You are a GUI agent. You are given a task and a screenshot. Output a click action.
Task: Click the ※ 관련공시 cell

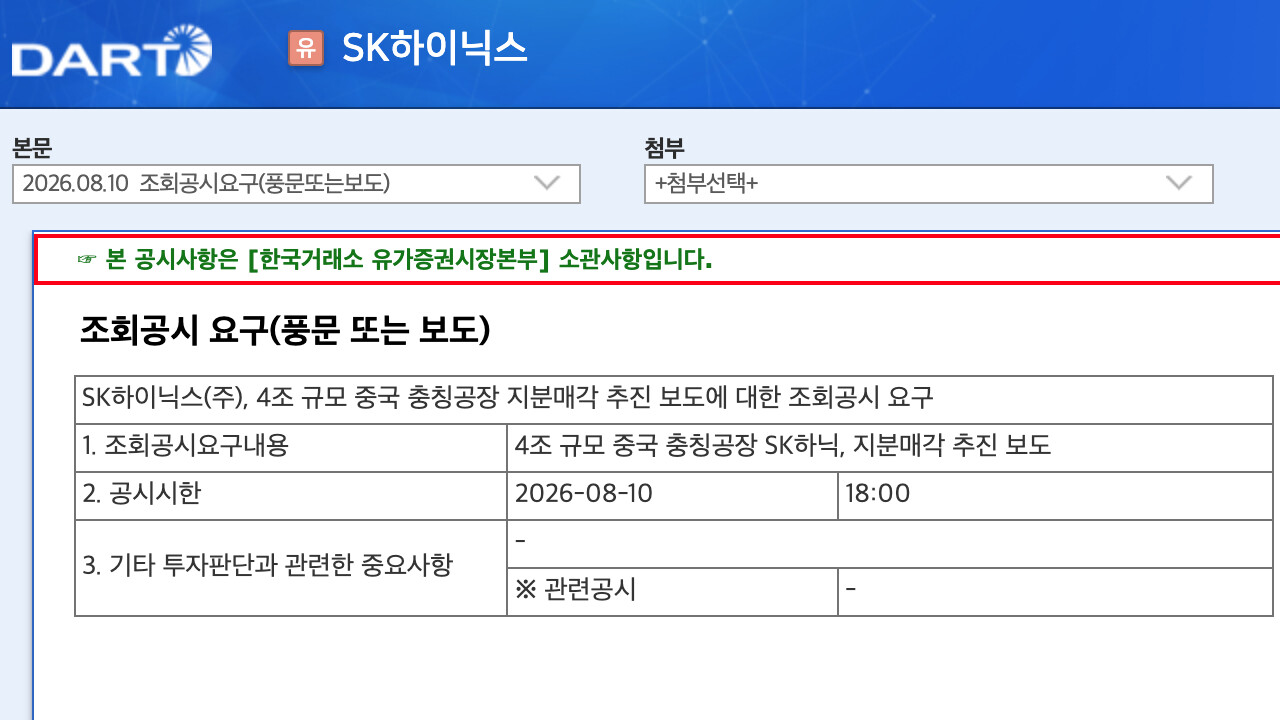pos(672,592)
